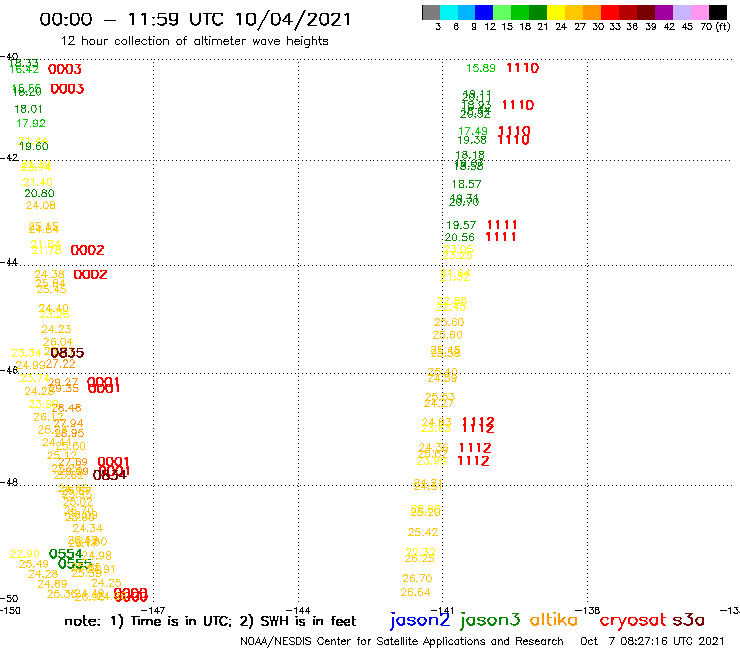
Task: Click the latitude axis label -44
Action: tap(9, 262)
